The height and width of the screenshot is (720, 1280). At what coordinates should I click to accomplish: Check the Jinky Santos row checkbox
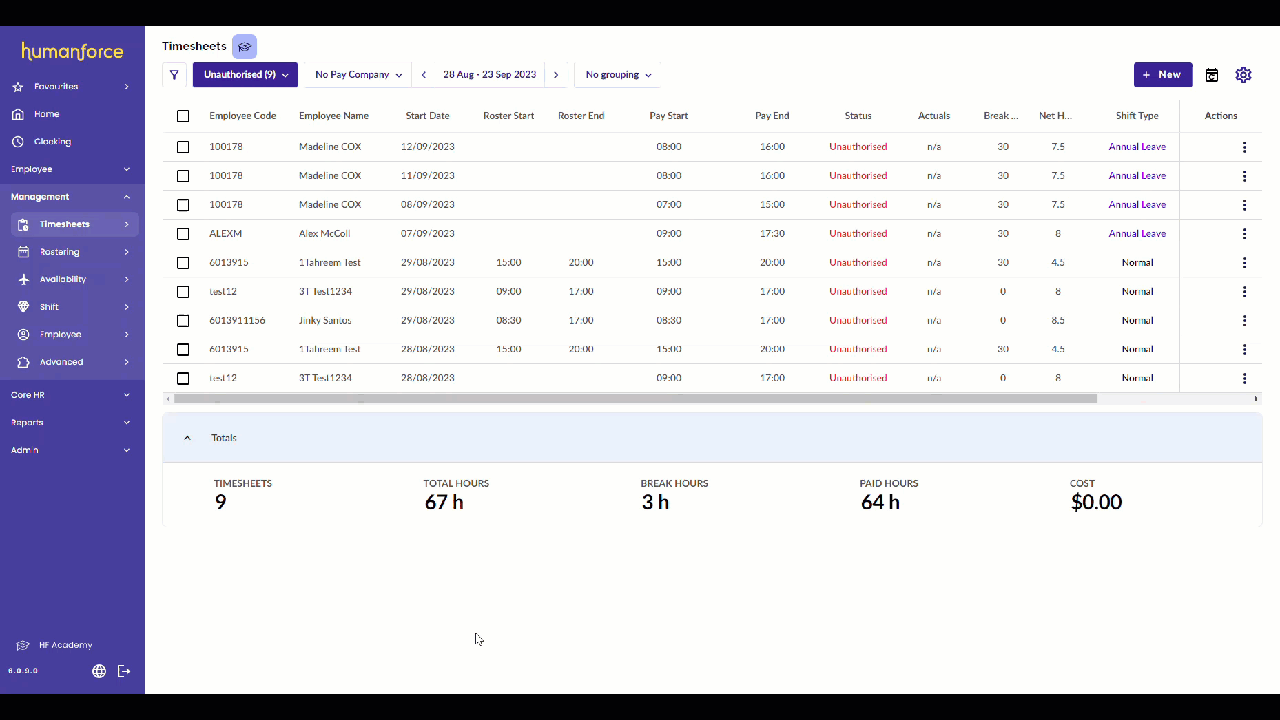183,321
